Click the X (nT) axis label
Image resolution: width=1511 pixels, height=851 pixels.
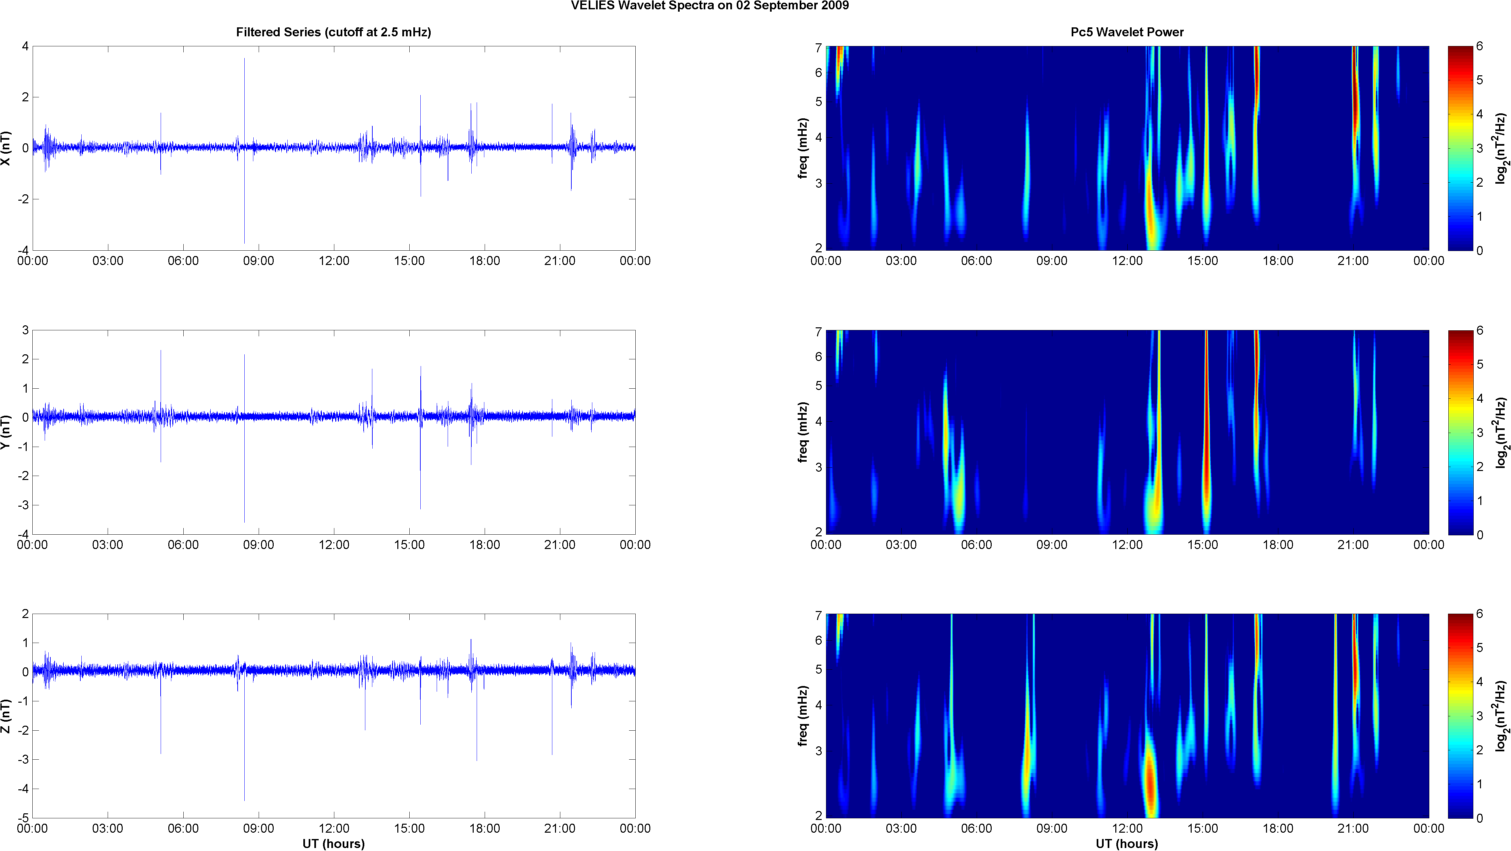7,148
